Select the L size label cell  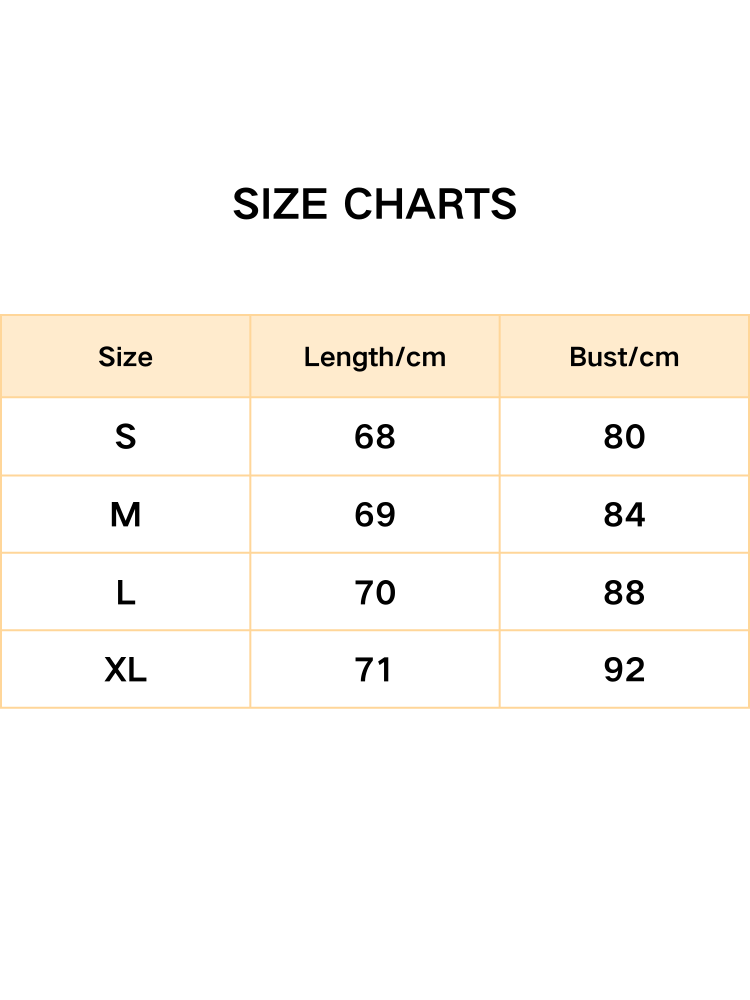coord(125,593)
